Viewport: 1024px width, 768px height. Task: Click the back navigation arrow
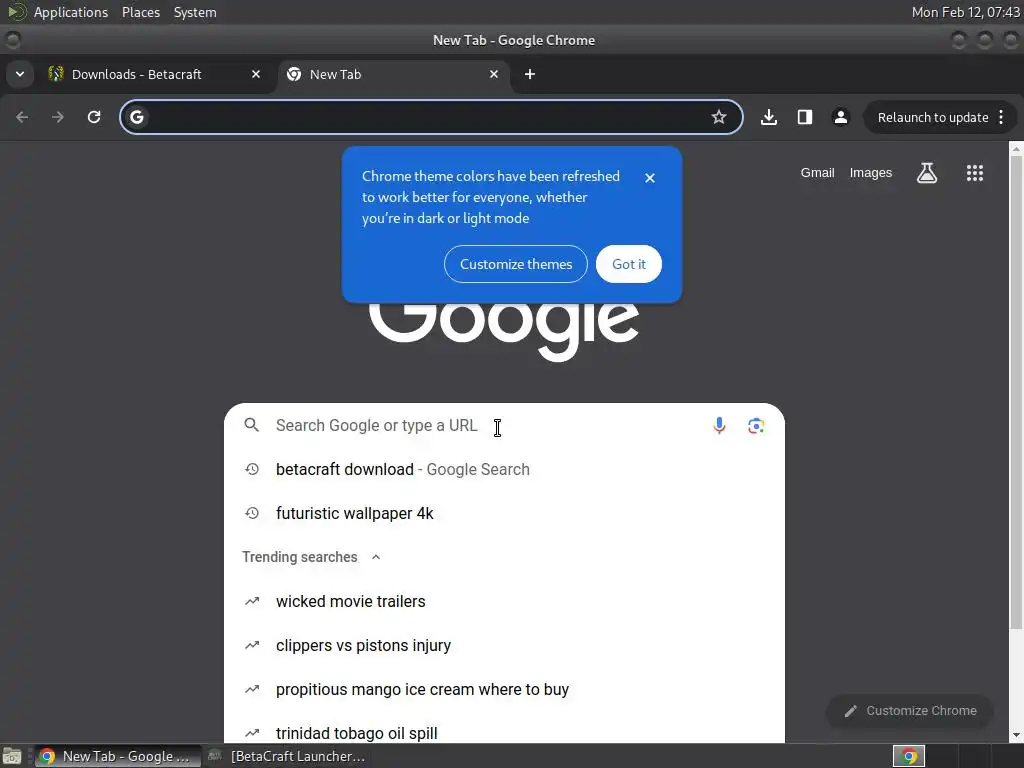[x=22, y=117]
